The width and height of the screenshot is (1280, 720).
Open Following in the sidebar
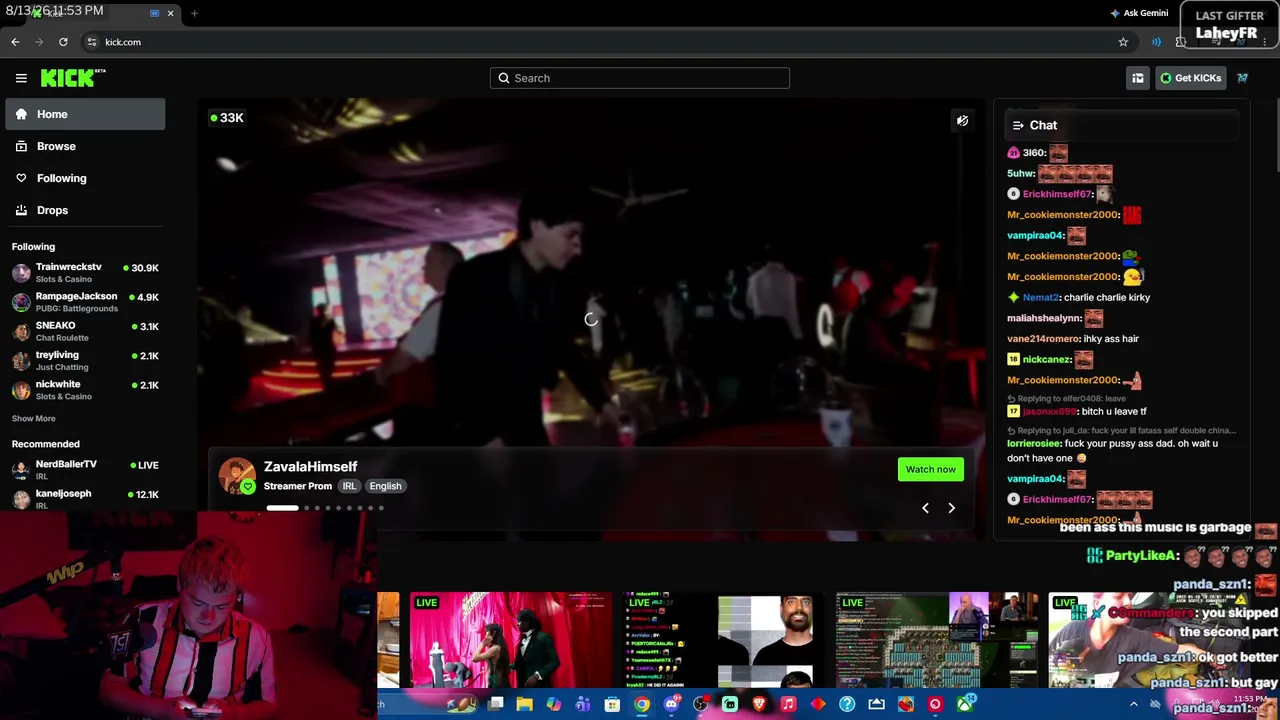[x=85, y=178]
